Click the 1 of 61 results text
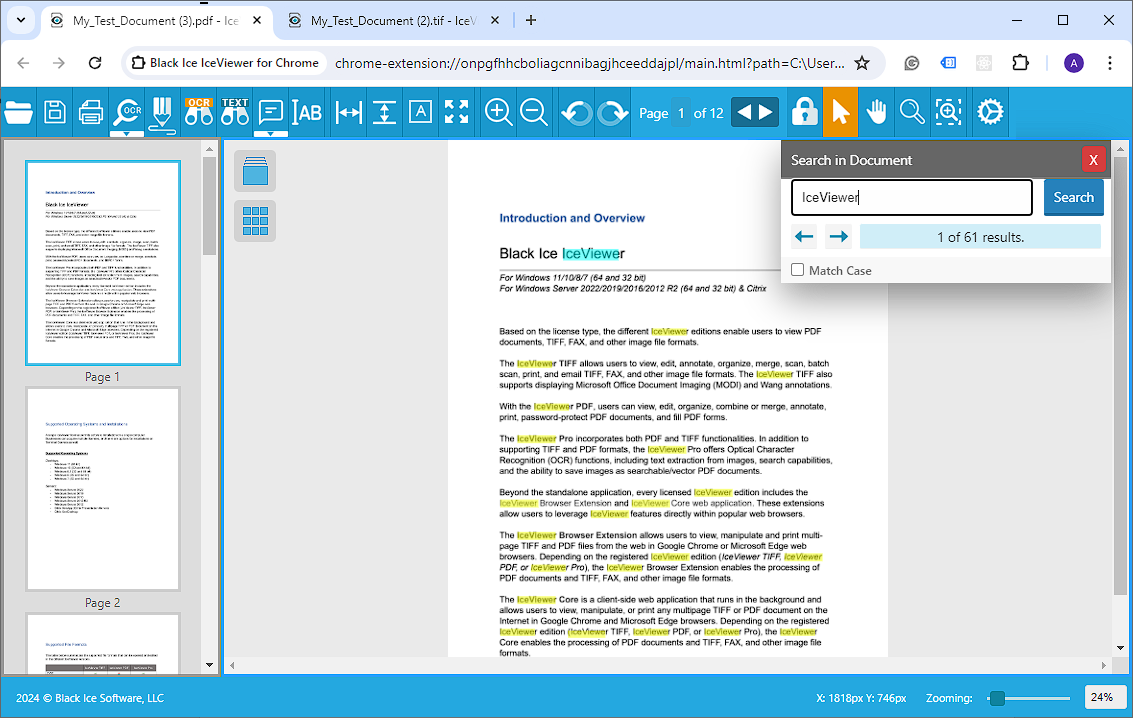Screen dimensions: 1133x718 [x=981, y=237]
